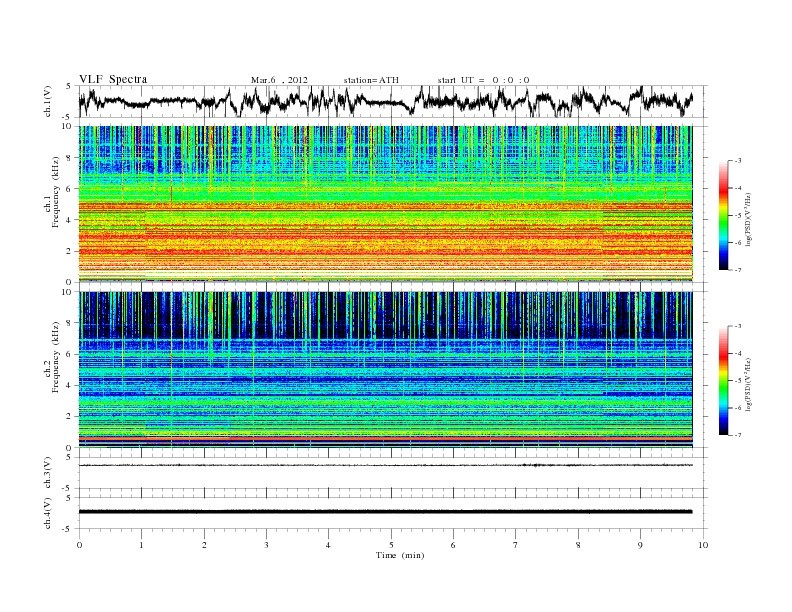This screenshot has width=792, height=612.
Task: Click the -3 value on upper colorbar
Action: (x=738, y=161)
